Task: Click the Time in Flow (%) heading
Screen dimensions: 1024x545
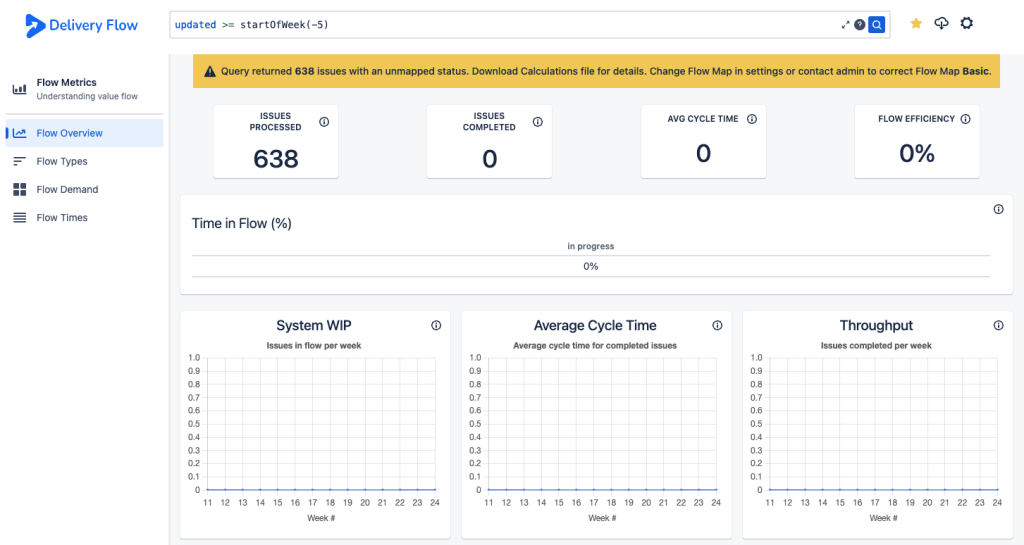Action: [x=242, y=223]
